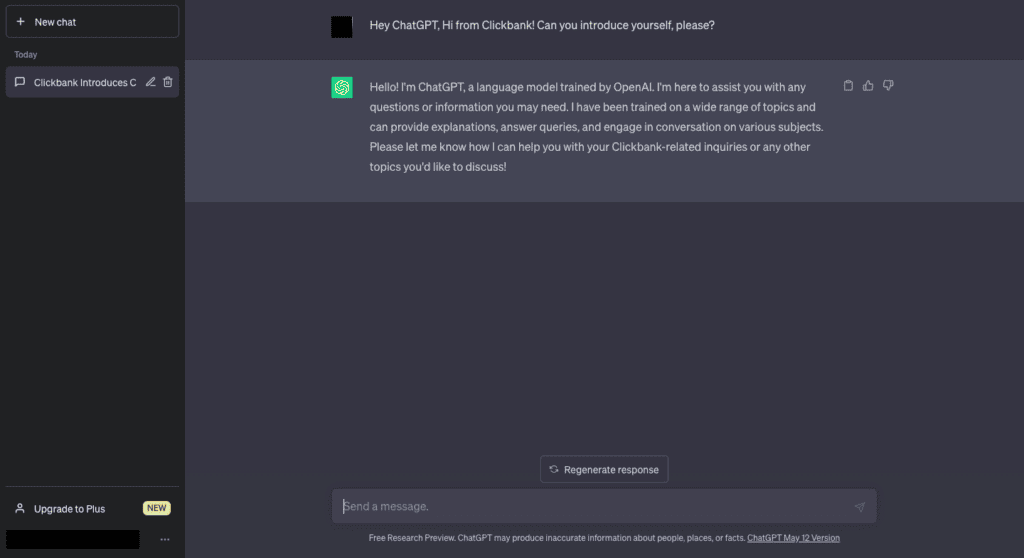Click the black user avatar in message

tap(342, 27)
